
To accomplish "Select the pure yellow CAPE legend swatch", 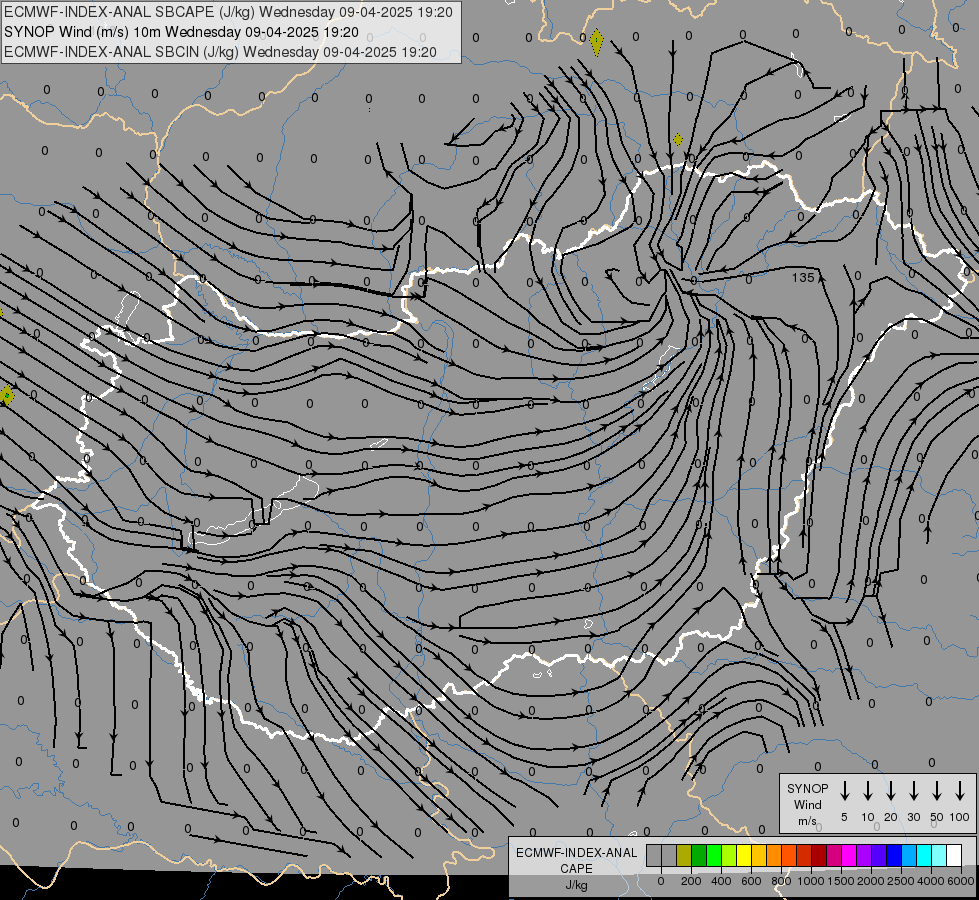I will (x=744, y=855).
